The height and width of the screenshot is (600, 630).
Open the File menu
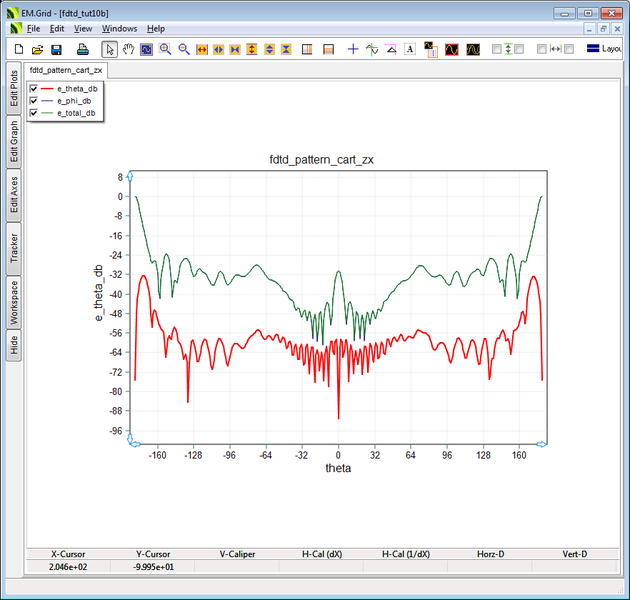pyautogui.click(x=33, y=29)
